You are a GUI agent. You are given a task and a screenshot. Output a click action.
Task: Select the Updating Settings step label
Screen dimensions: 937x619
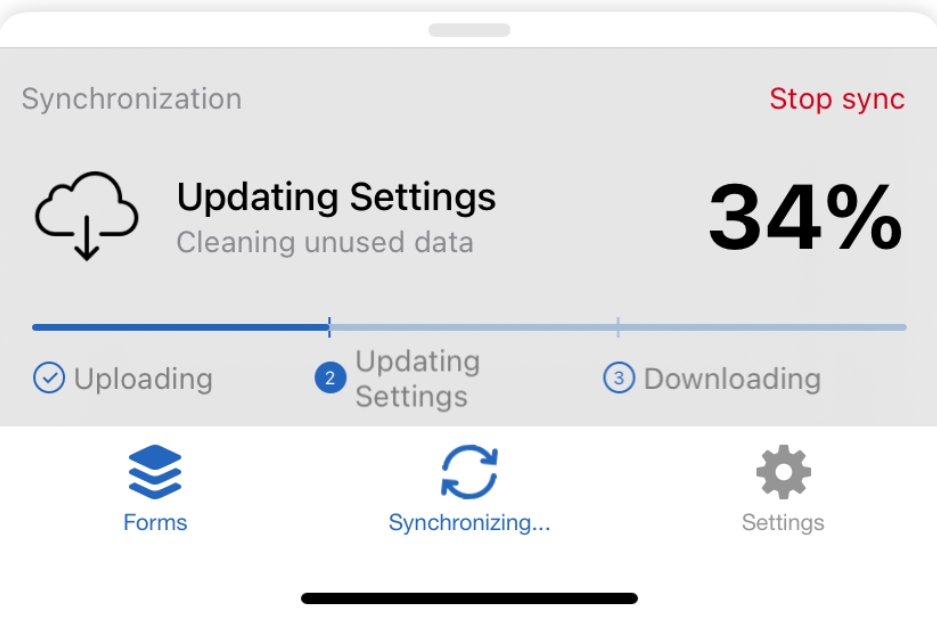tap(417, 379)
